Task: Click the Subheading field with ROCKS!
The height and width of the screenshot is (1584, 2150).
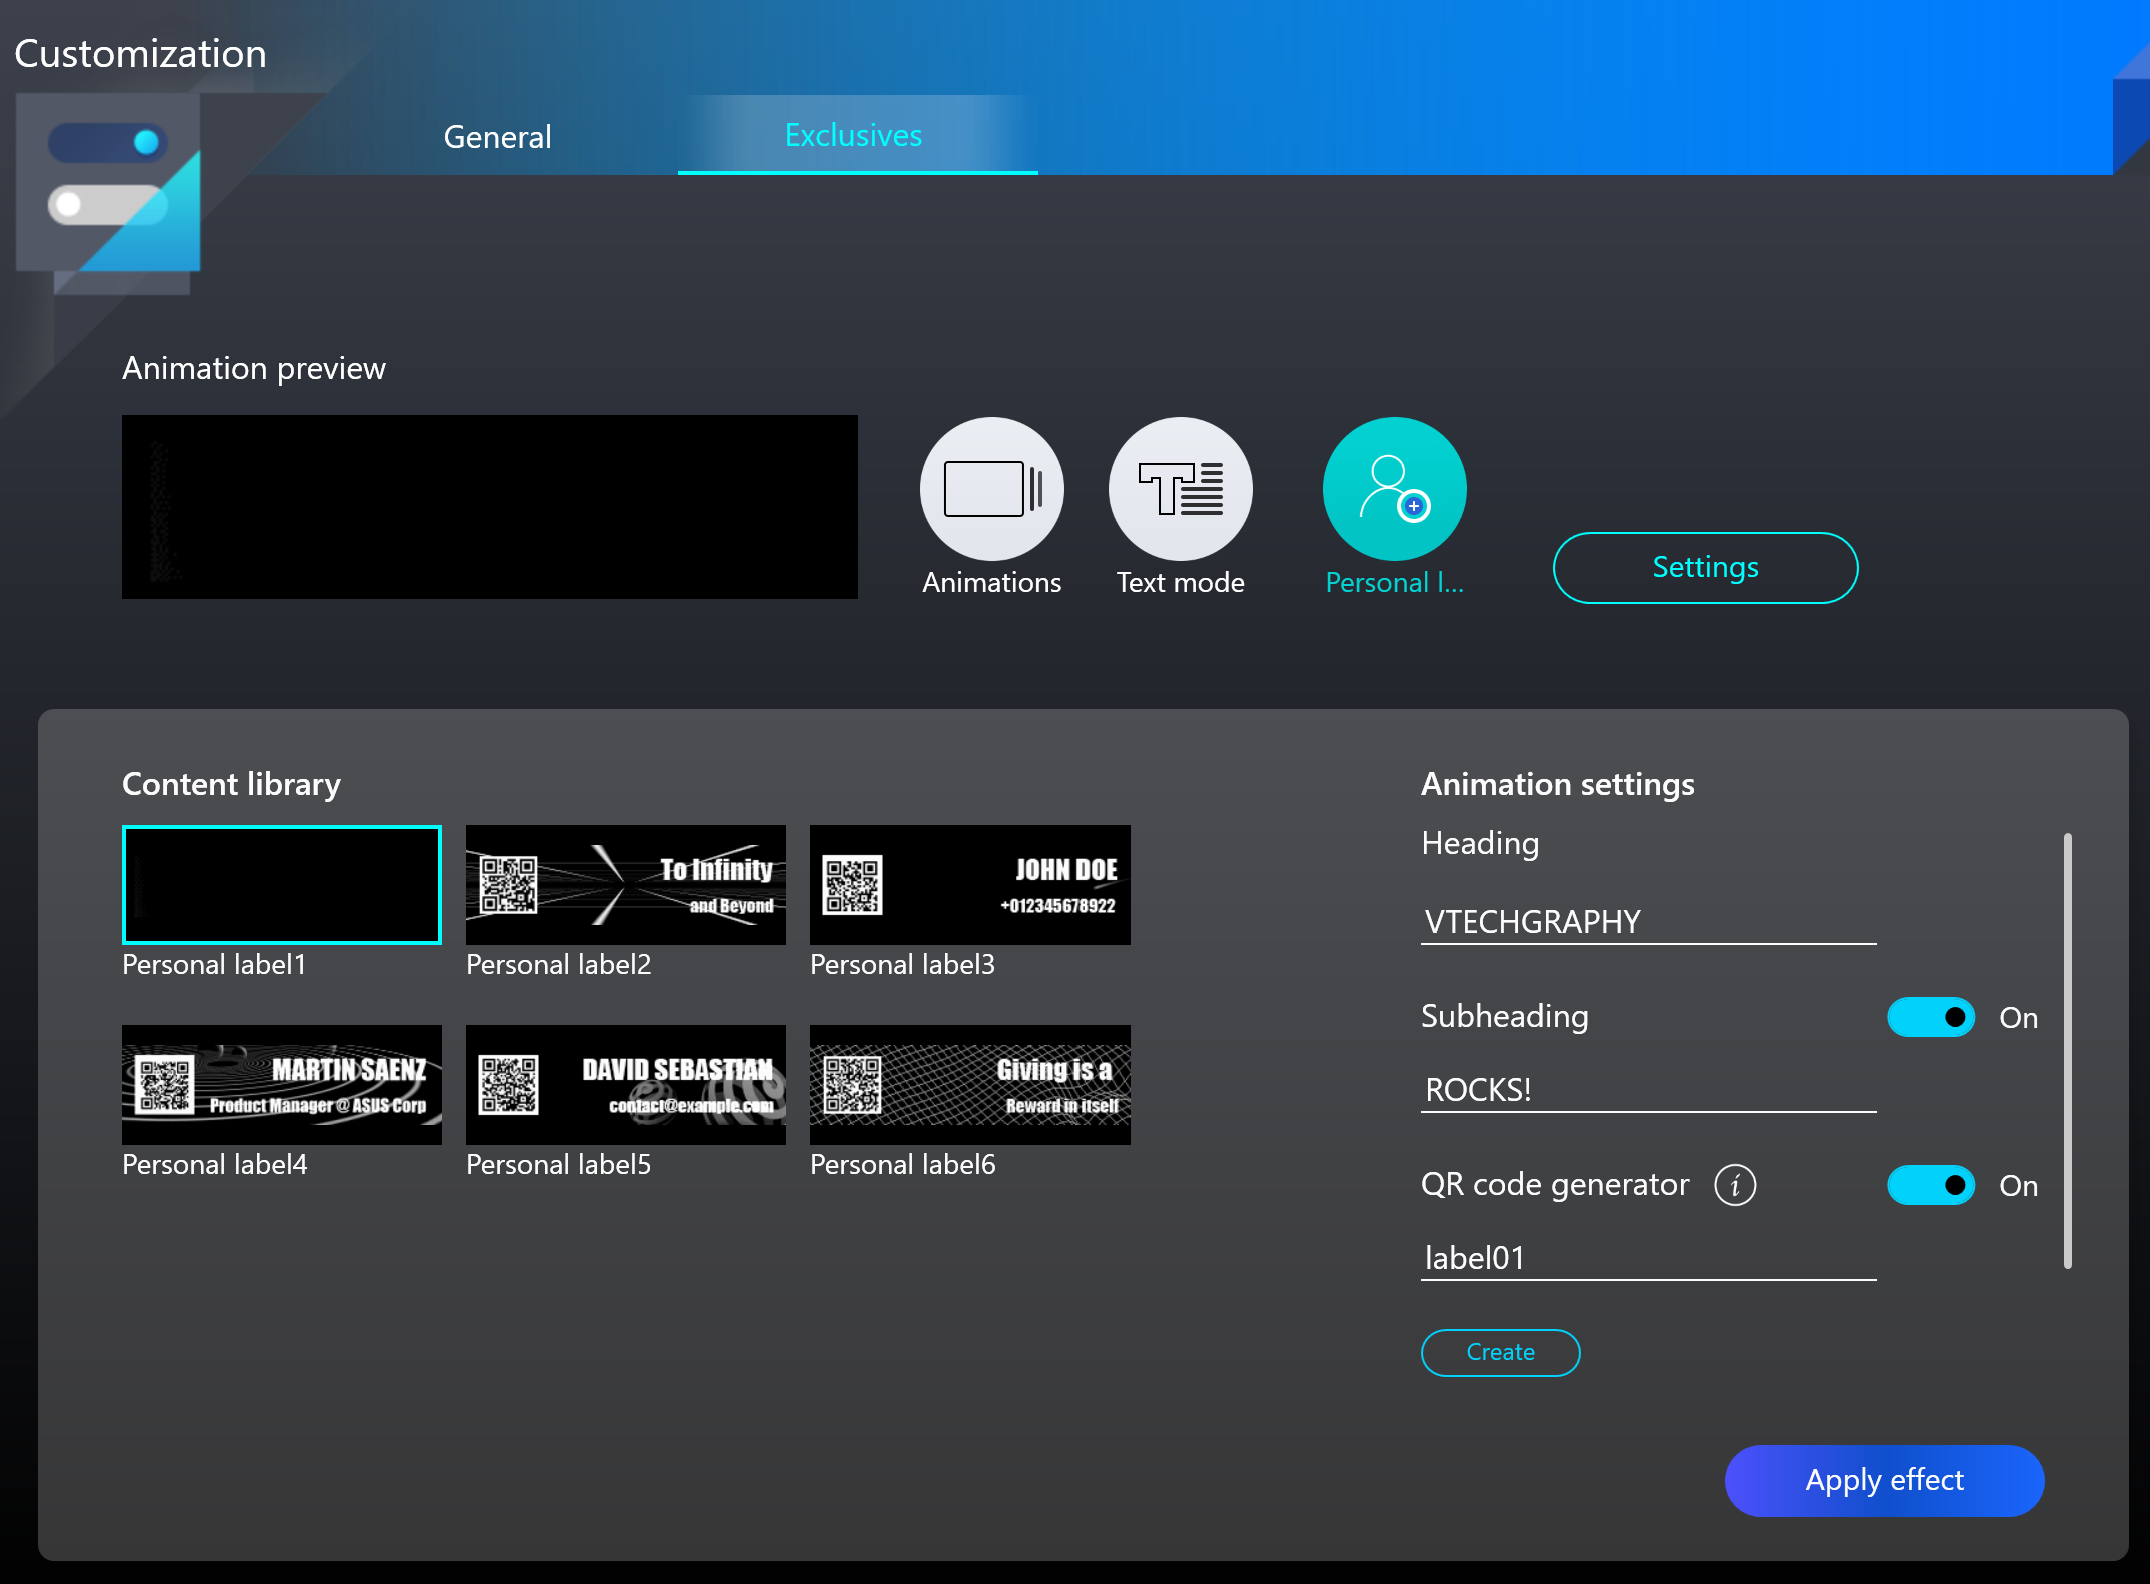Action: pos(1648,1089)
